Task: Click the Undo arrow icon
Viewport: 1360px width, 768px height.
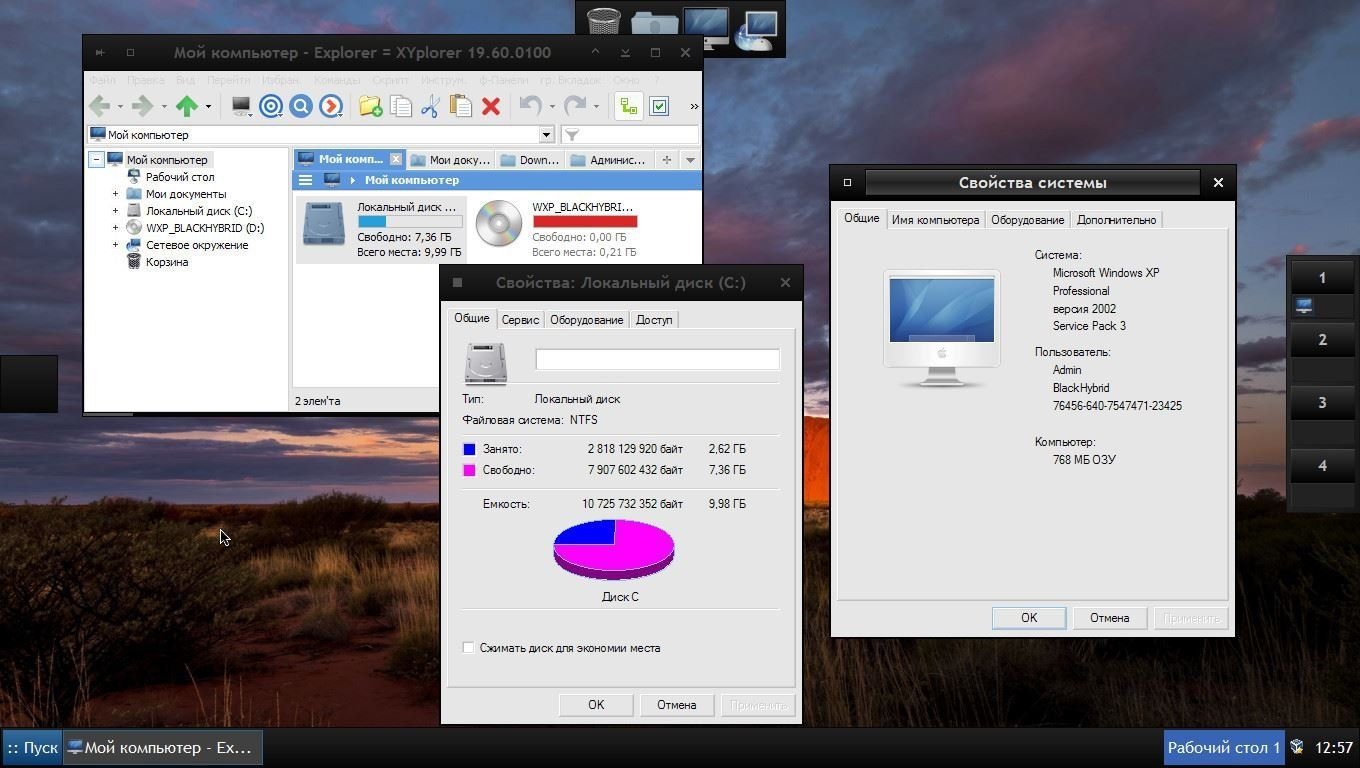Action: coord(530,106)
